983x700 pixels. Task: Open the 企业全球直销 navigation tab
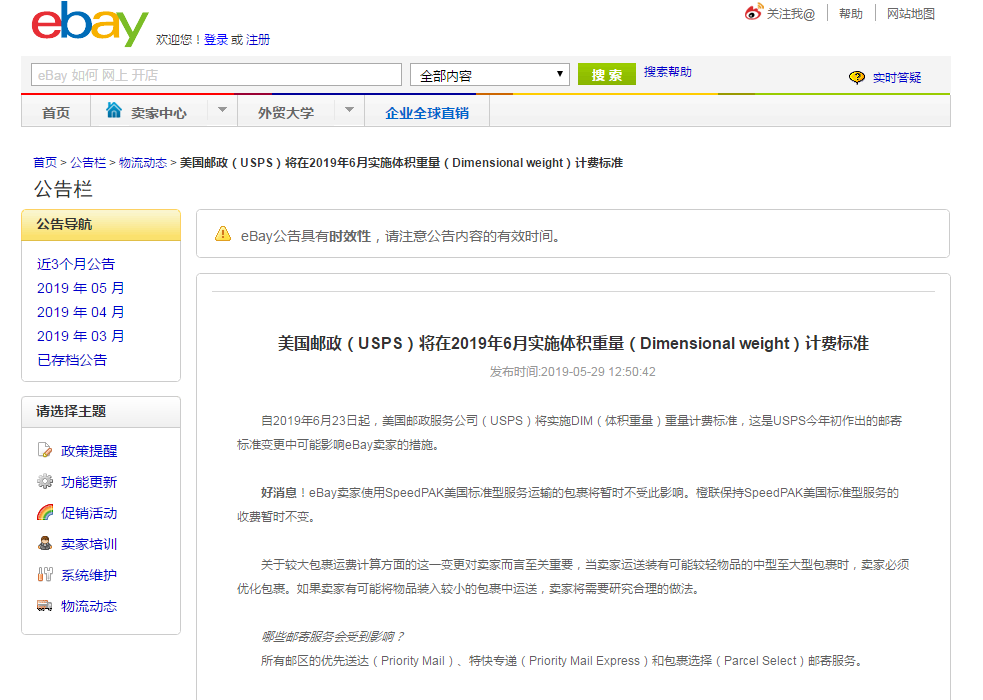[427, 113]
